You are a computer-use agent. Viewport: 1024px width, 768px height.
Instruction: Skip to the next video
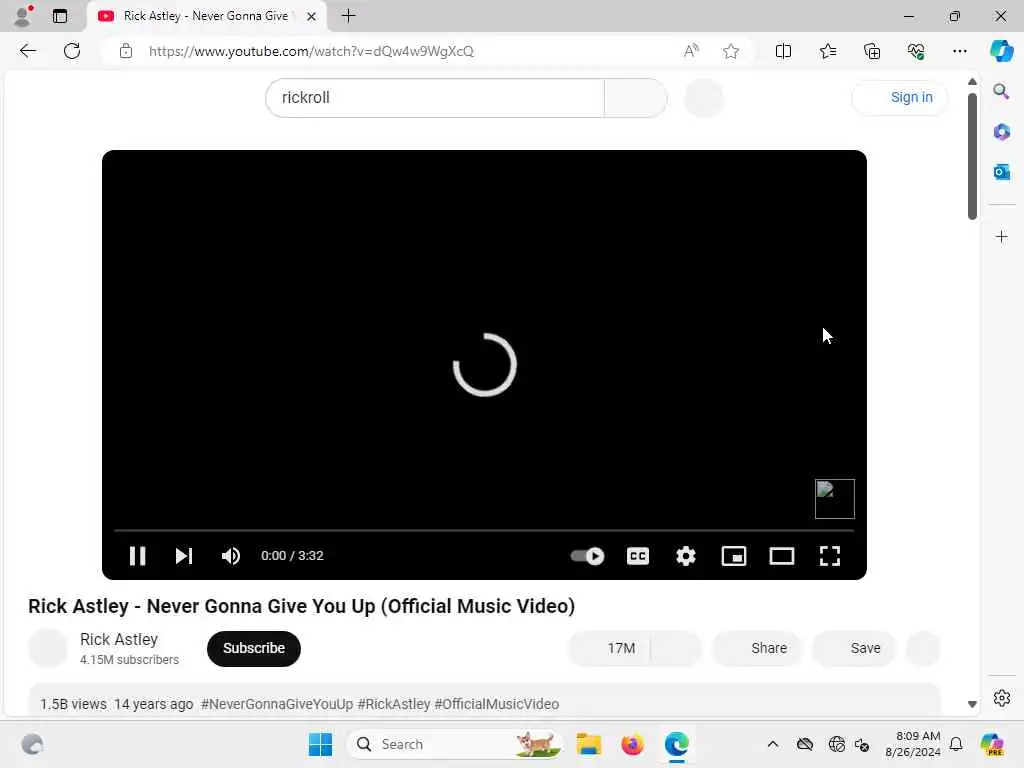(x=184, y=556)
